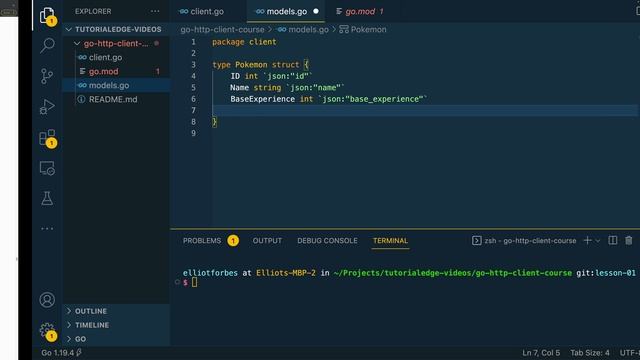Viewport: 640px width, 360px height.
Task: Click the PROBLEMS count badge
Action: pyautogui.click(x=233, y=241)
